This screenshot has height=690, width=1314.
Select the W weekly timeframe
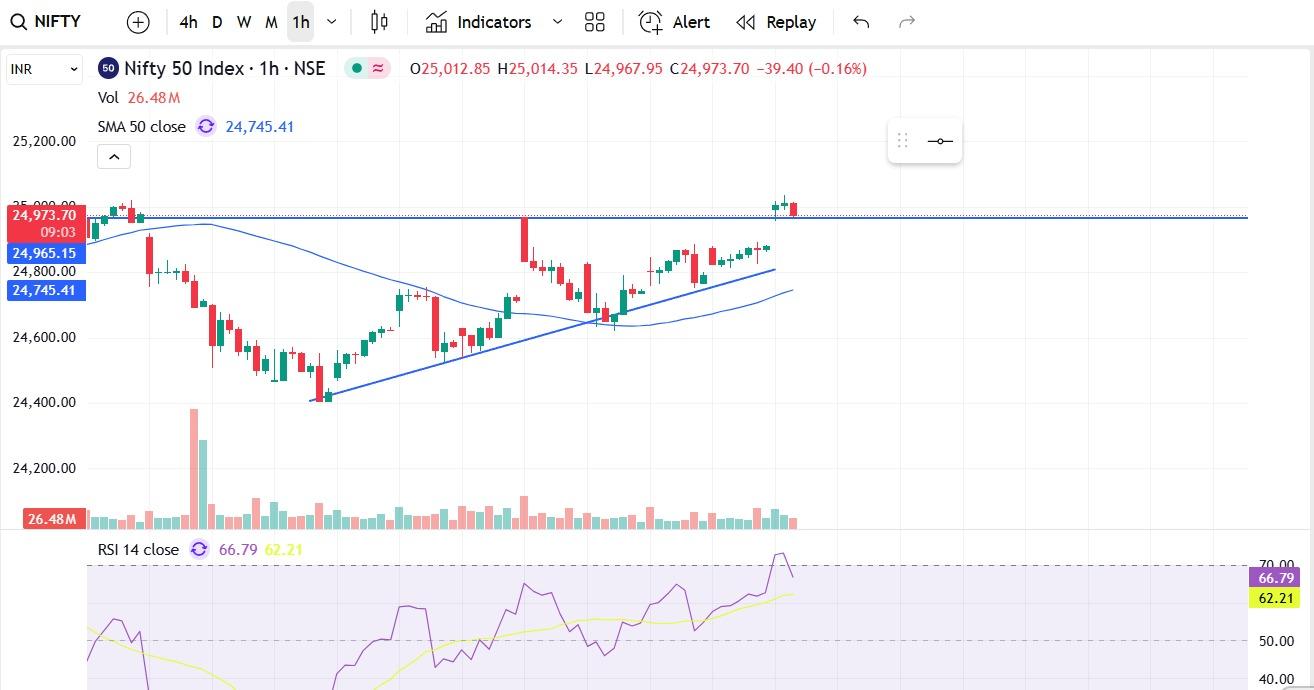coord(244,22)
